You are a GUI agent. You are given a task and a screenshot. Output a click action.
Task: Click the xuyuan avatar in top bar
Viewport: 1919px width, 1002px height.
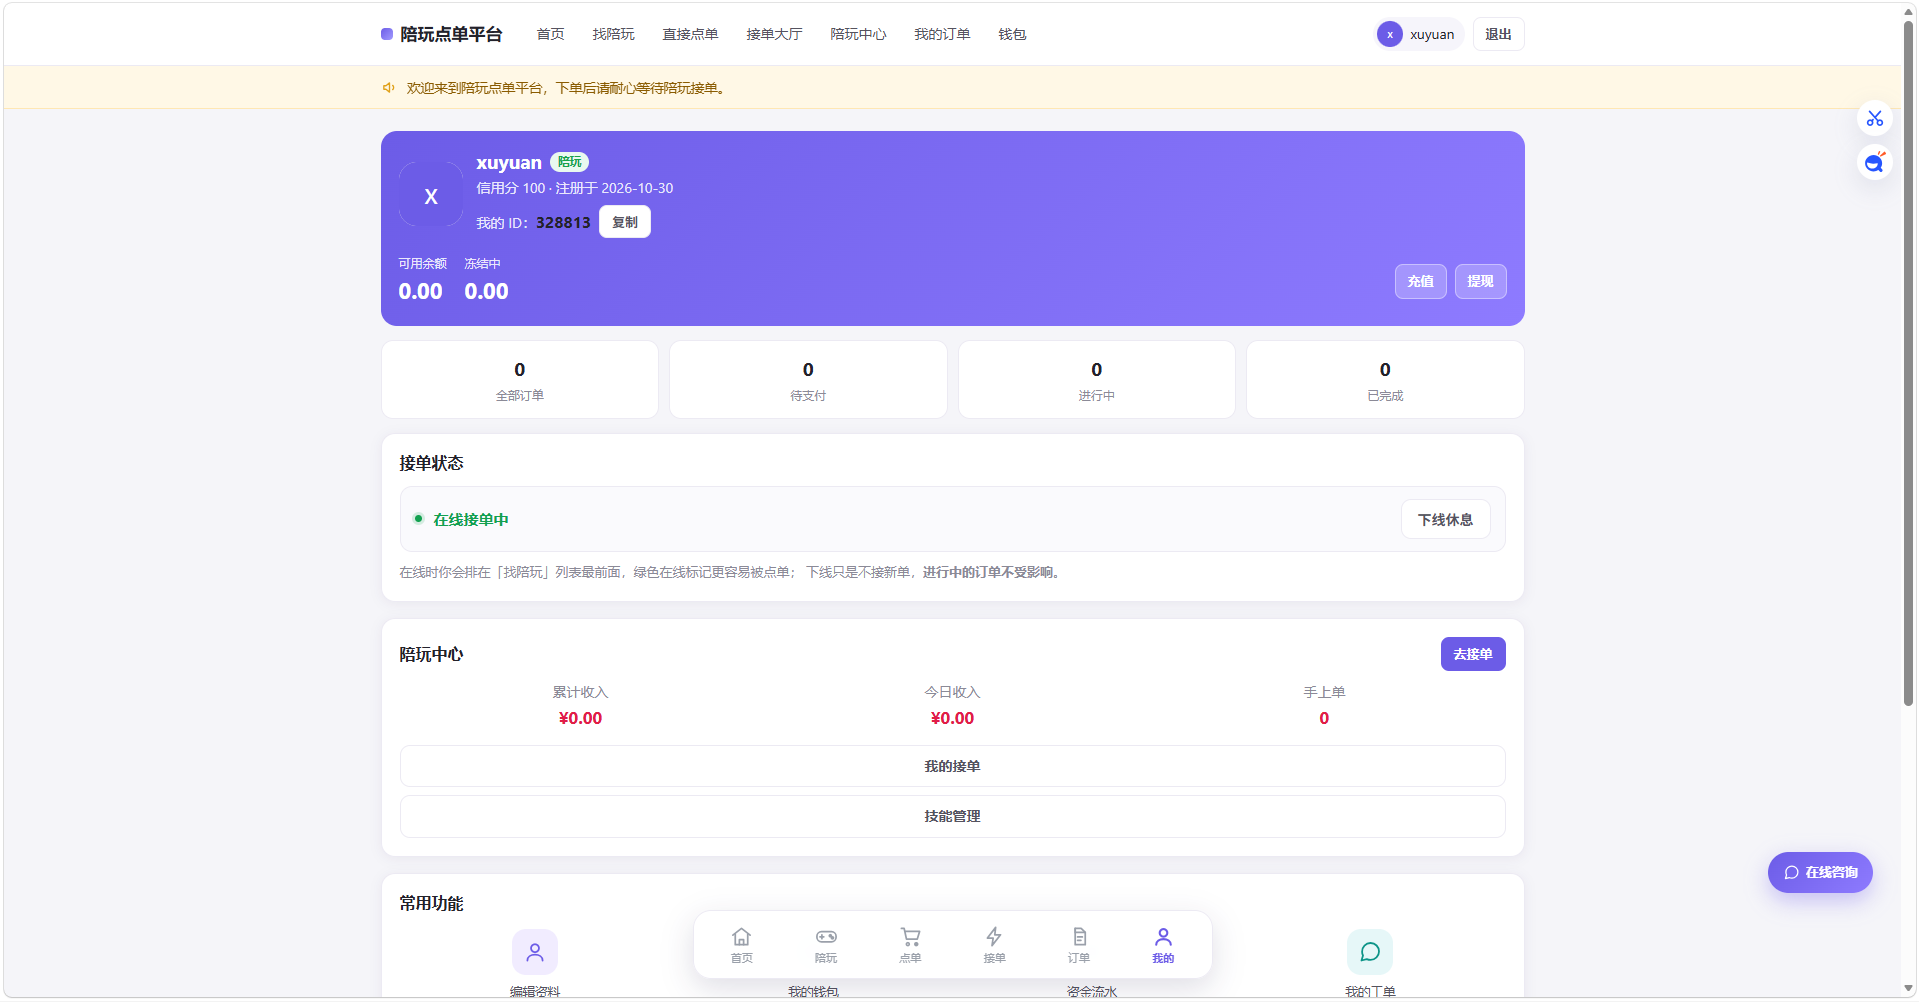click(1389, 34)
